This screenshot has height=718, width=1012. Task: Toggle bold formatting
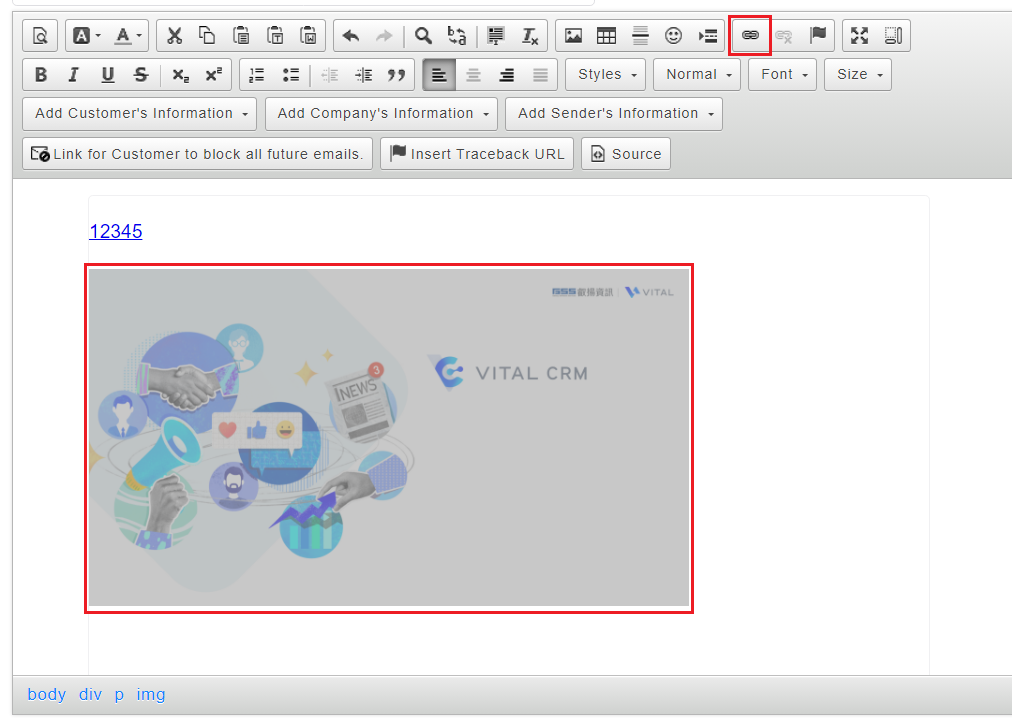click(x=41, y=75)
